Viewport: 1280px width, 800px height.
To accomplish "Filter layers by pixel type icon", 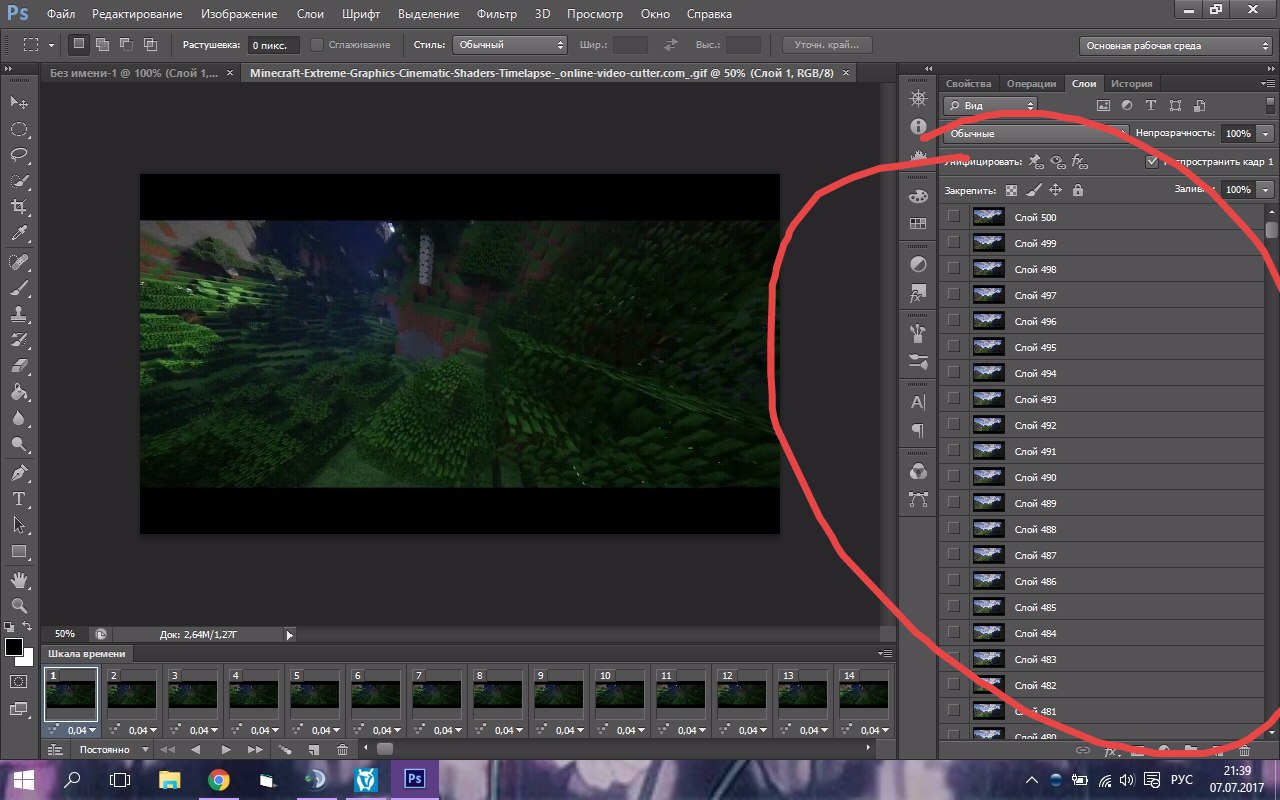I will click(1104, 105).
